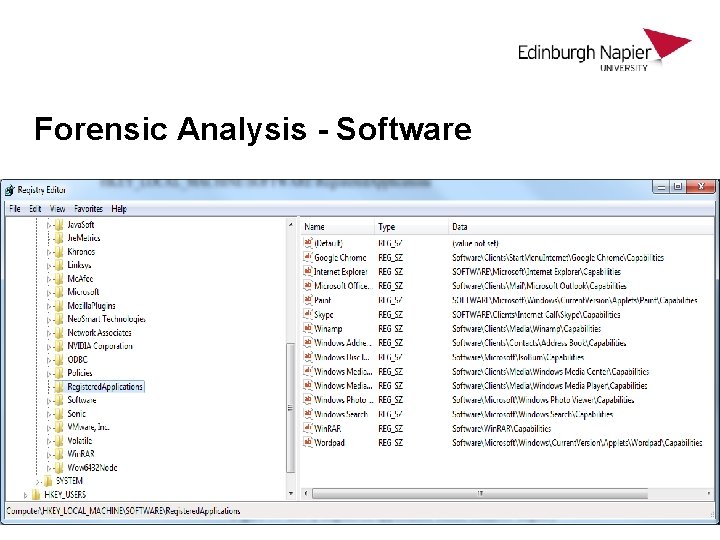The height and width of the screenshot is (540, 720).
Task: Click the Skype string value icon
Action: [308, 314]
